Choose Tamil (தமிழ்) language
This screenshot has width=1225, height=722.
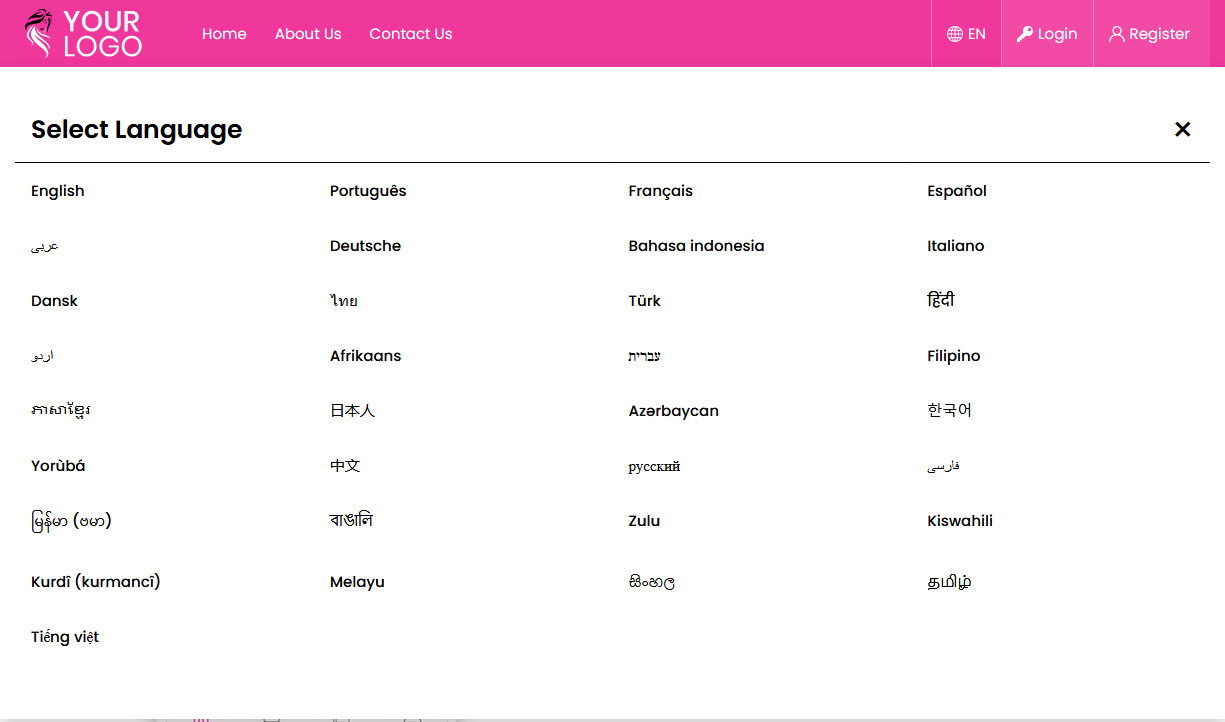click(x=950, y=581)
